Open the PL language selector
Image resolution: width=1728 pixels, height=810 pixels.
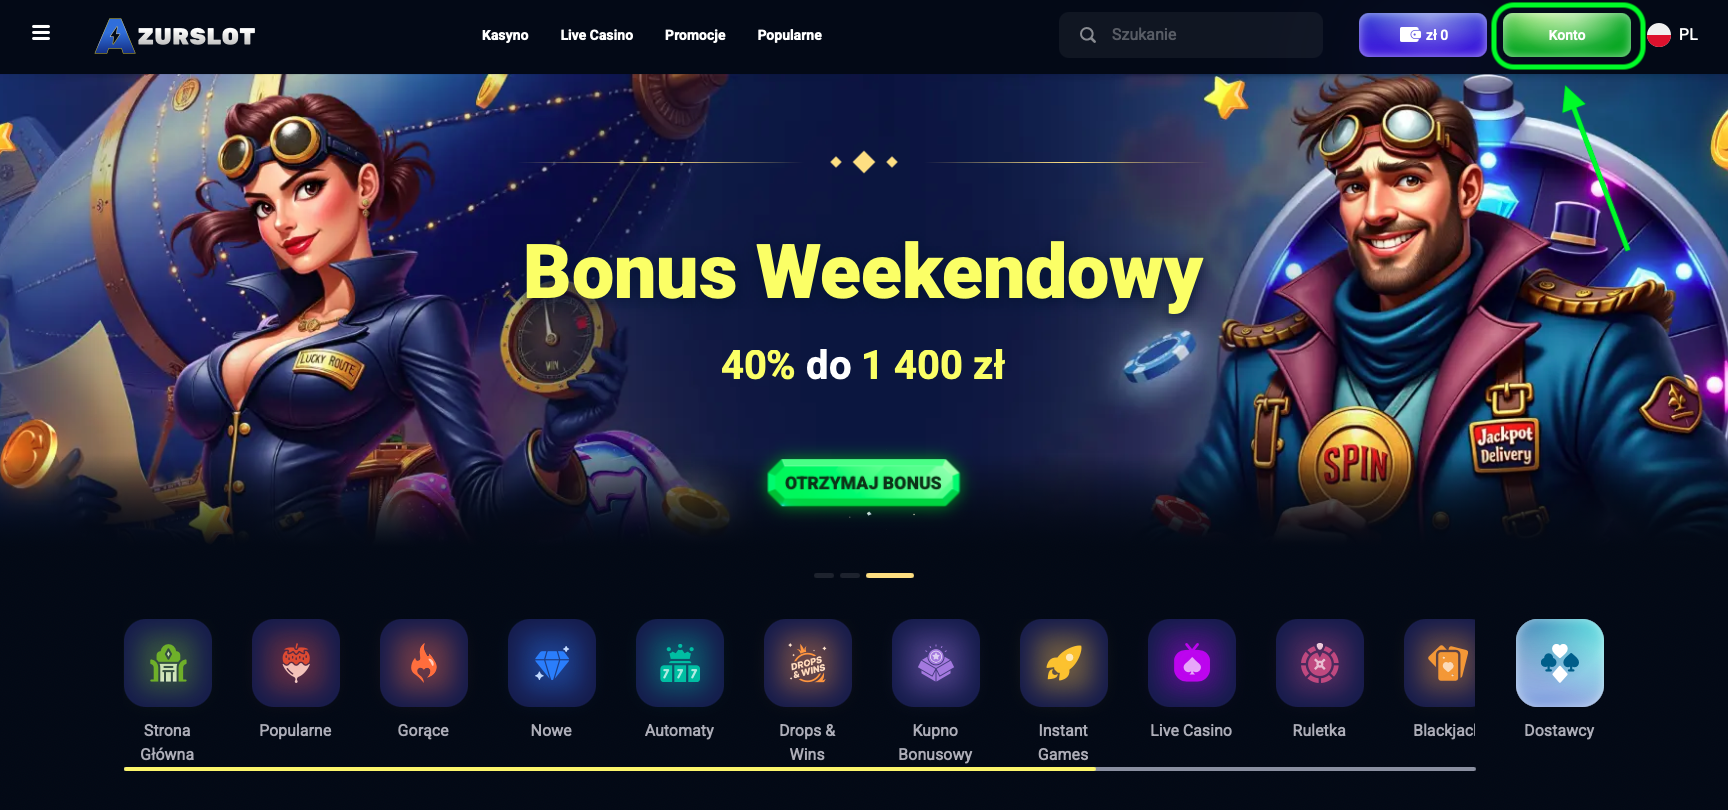[x=1673, y=35]
